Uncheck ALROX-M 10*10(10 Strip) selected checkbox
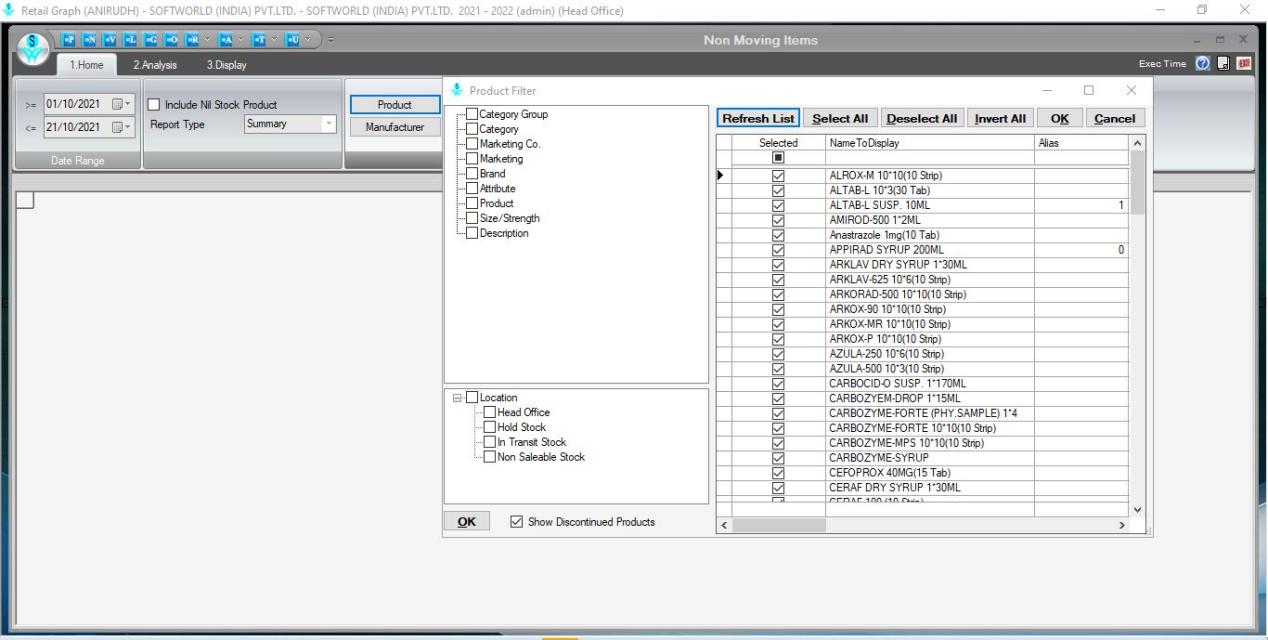Screen dimensions: 1268x640 point(779,175)
